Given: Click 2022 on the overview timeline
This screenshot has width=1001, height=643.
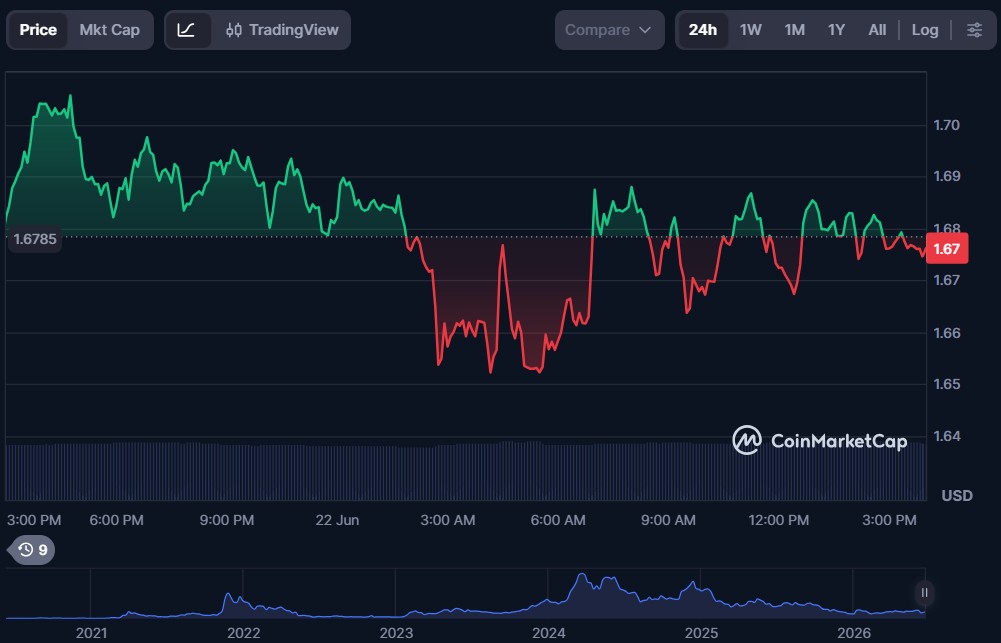Looking at the screenshot, I should (x=243, y=633).
